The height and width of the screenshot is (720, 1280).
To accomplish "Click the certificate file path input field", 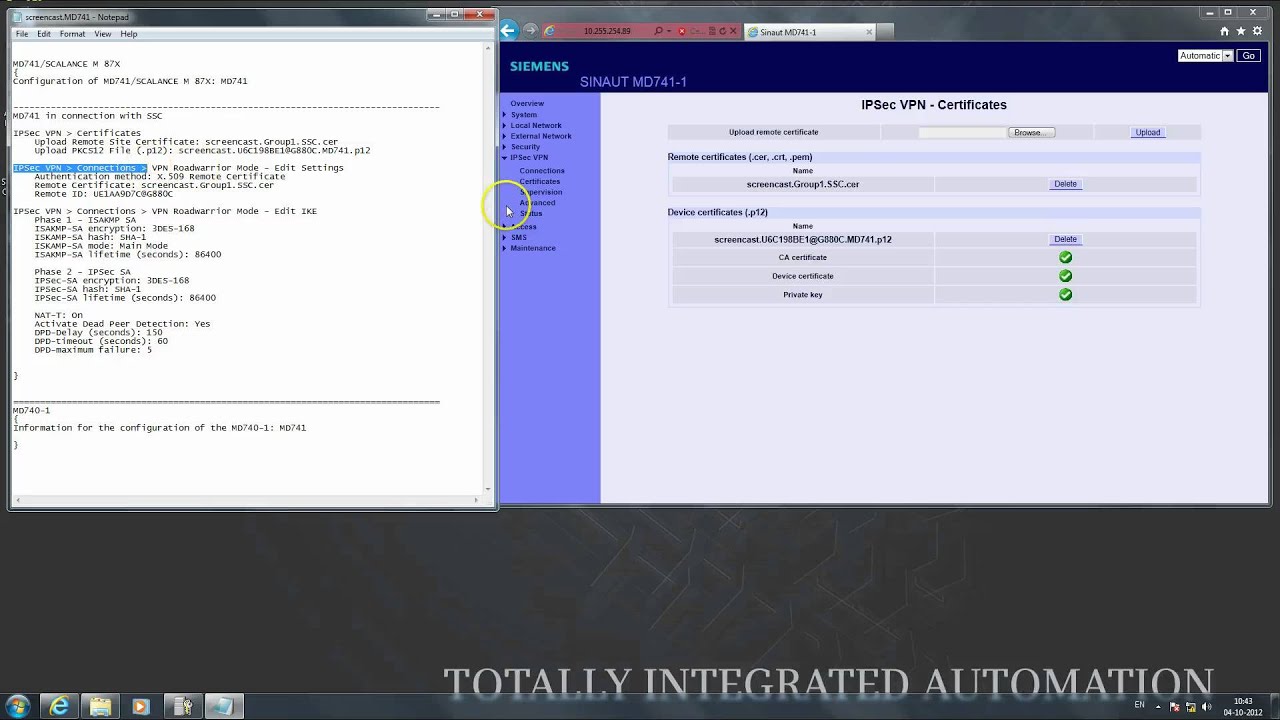I will 962,132.
